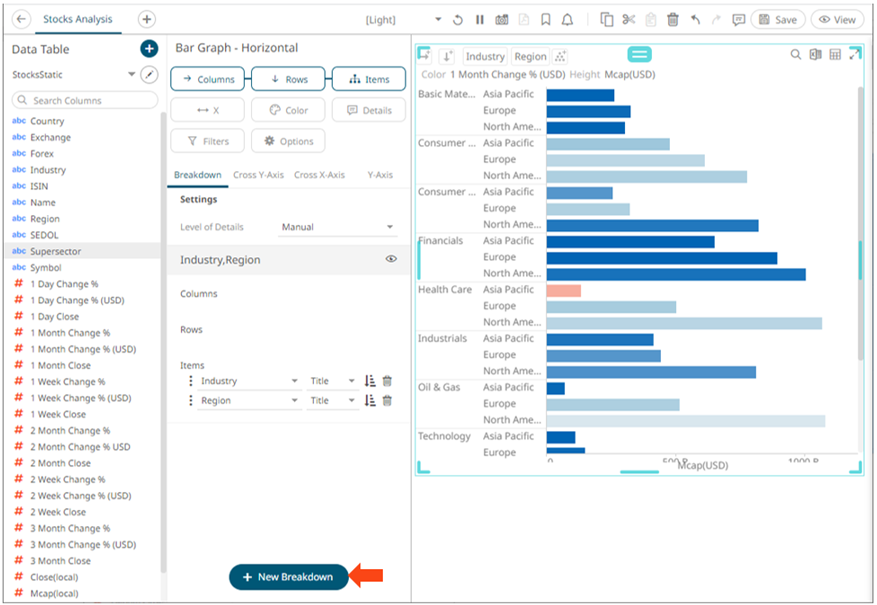Image resolution: width=877 pixels, height=605 pixels.
Task: Open the Level of Details Manual dropdown
Action: (x=336, y=227)
